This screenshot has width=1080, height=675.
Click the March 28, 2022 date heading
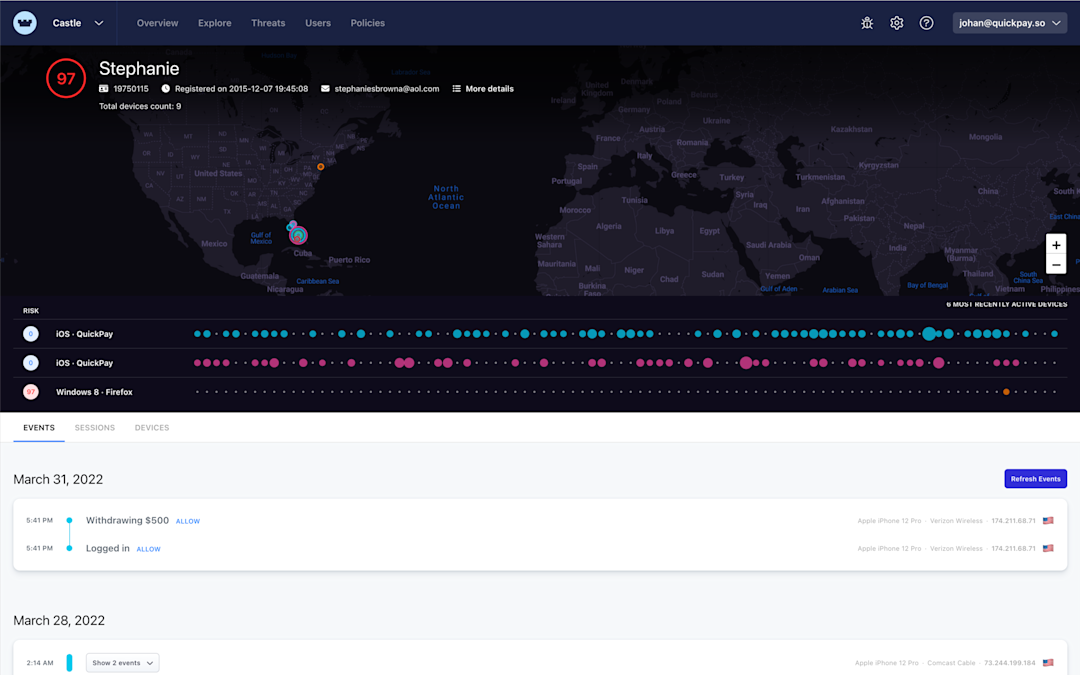(59, 621)
